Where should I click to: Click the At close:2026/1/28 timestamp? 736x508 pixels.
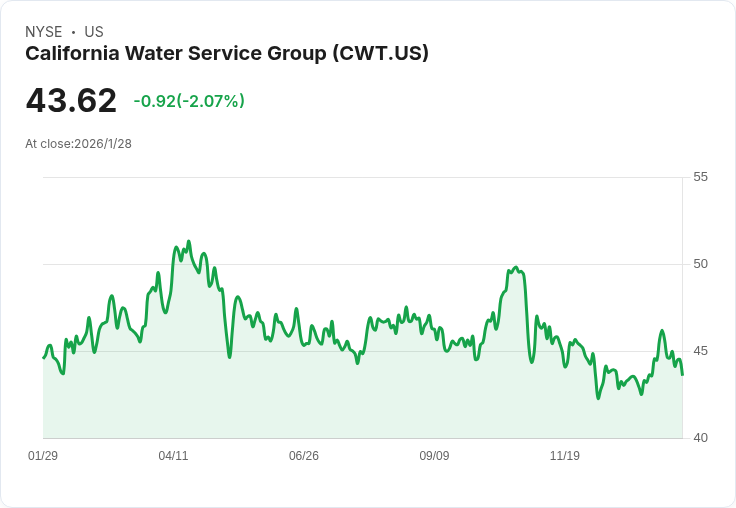coord(78,144)
